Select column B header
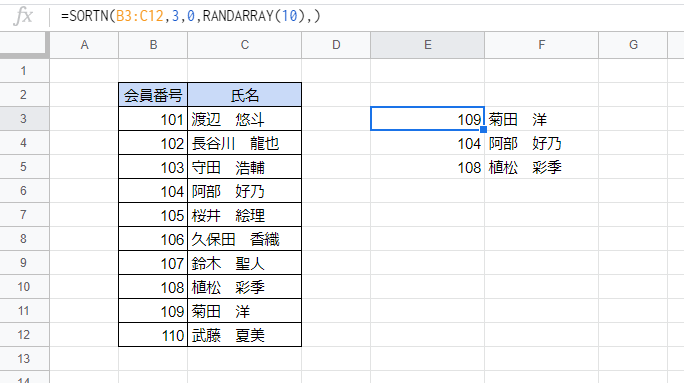The width and height of the screenshot is (684, 383). [153, 45]
